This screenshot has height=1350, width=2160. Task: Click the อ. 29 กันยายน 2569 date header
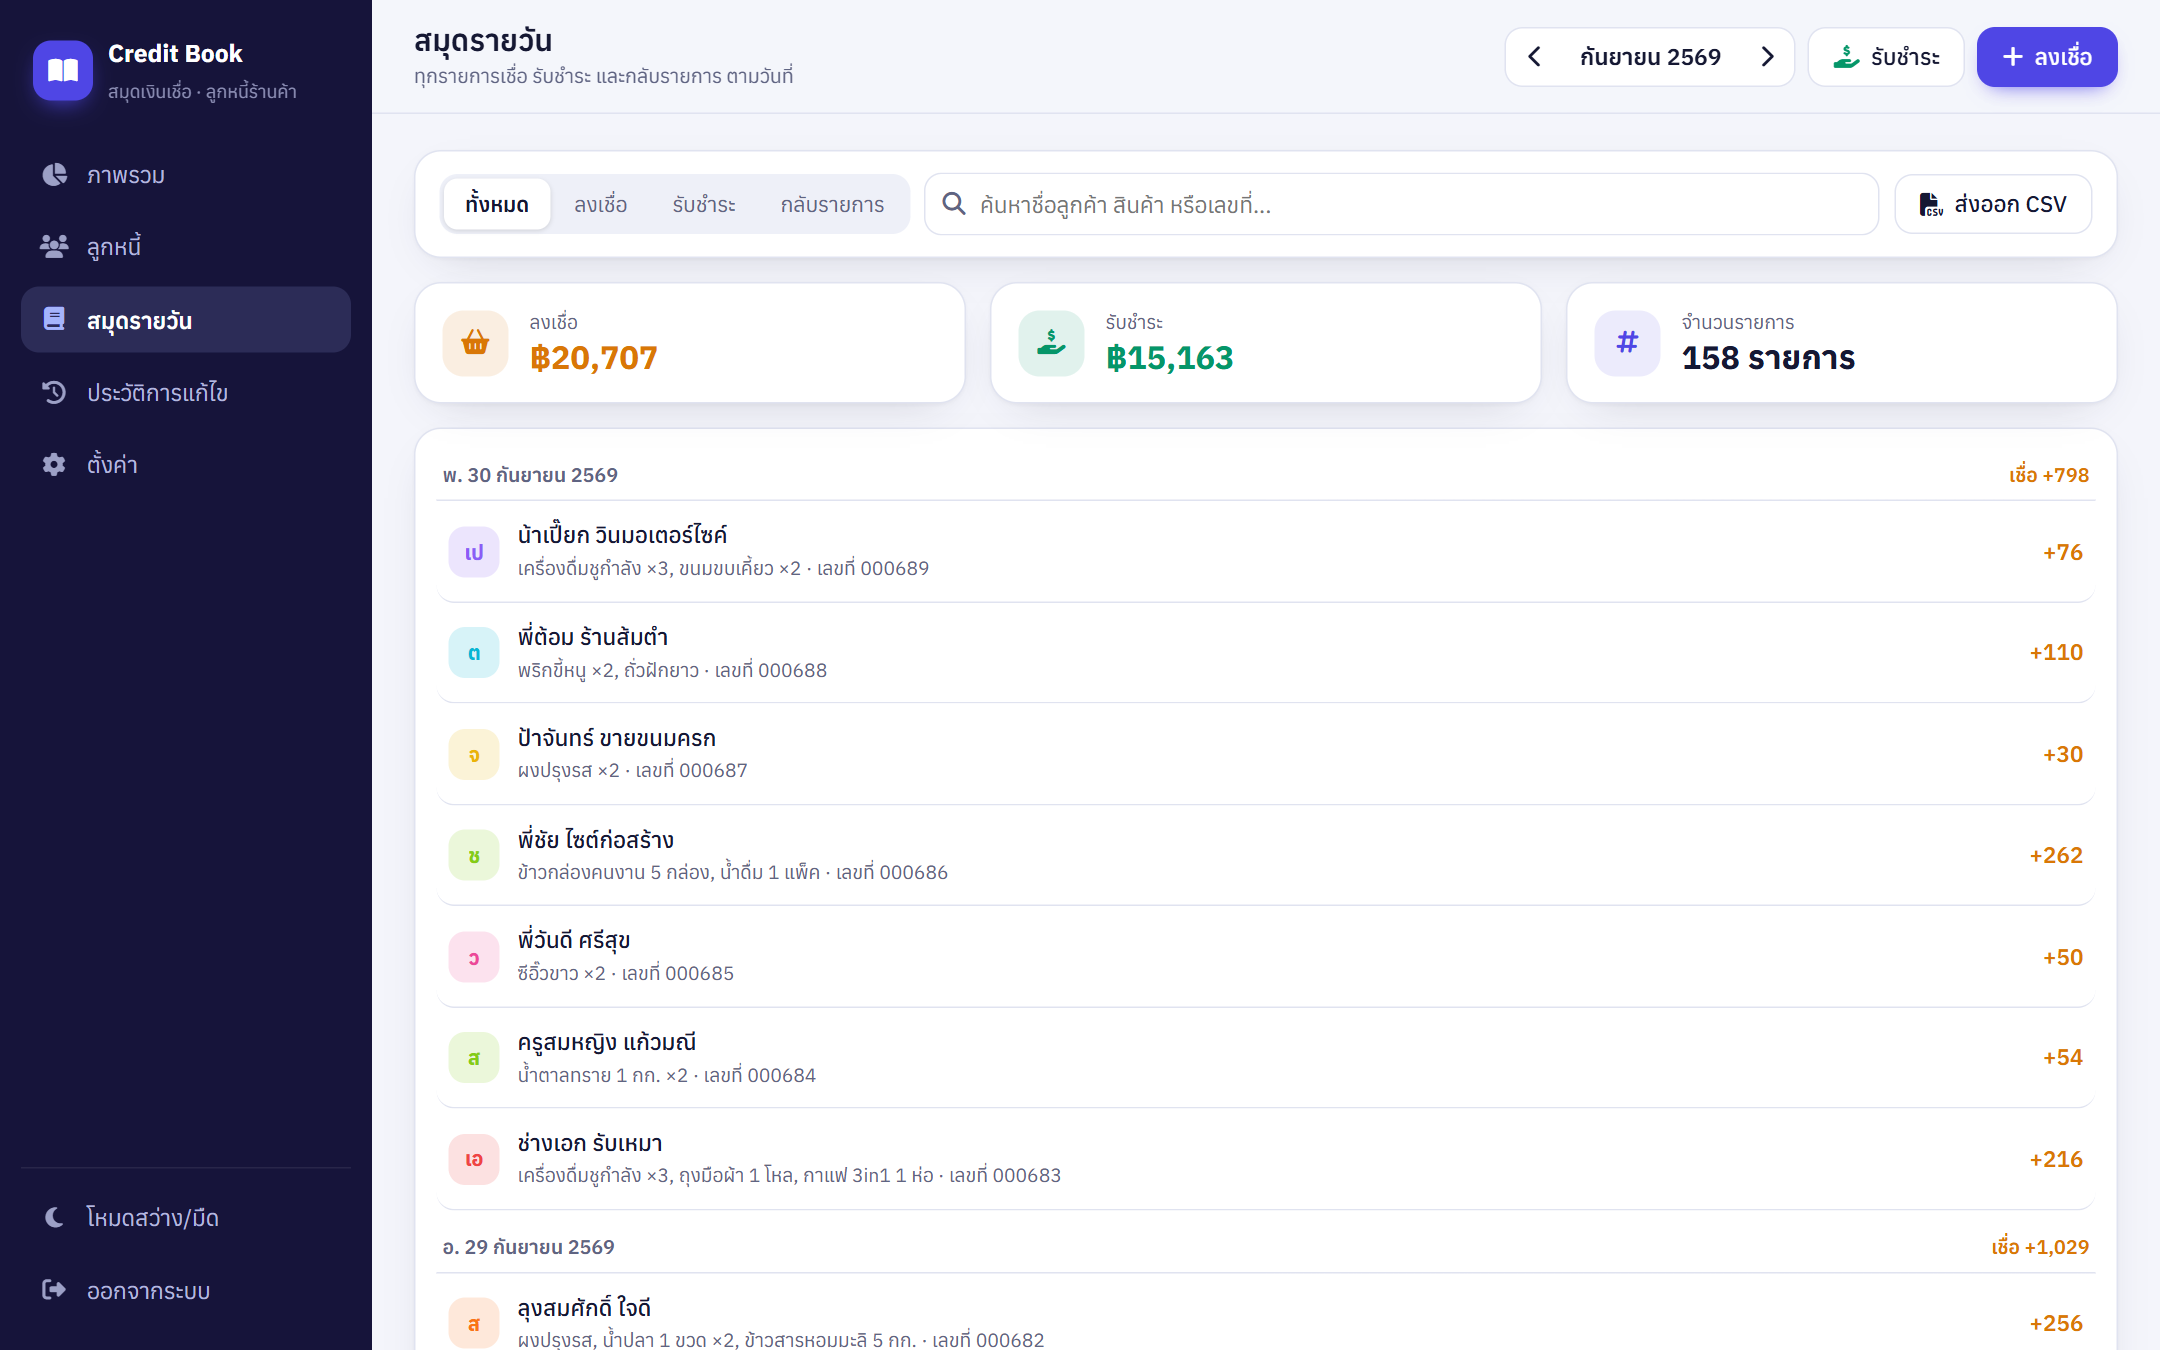(x=528, y=1247)
